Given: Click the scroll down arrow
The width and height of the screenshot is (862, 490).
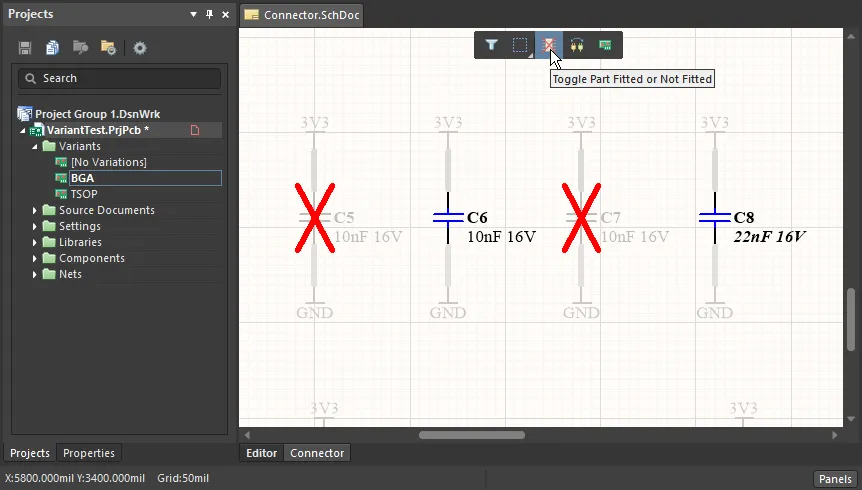Looking at the screenshot, I should [x=851, y=419].
